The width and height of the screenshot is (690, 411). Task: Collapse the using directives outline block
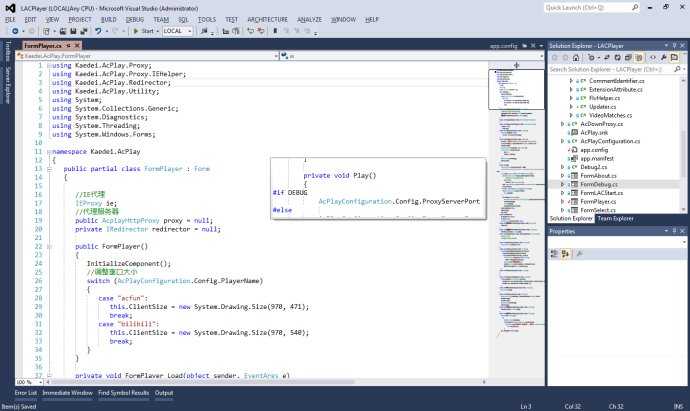pyautogui.click(x=49, y=66)
